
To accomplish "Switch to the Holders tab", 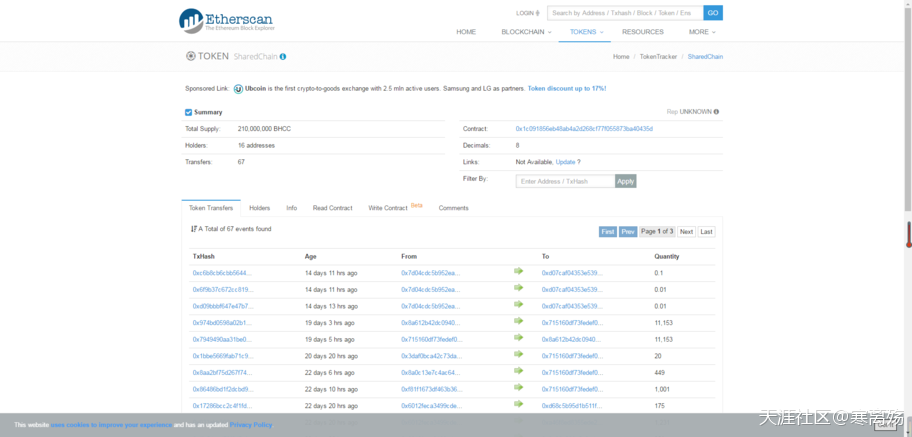I will [x=259, y=208].
